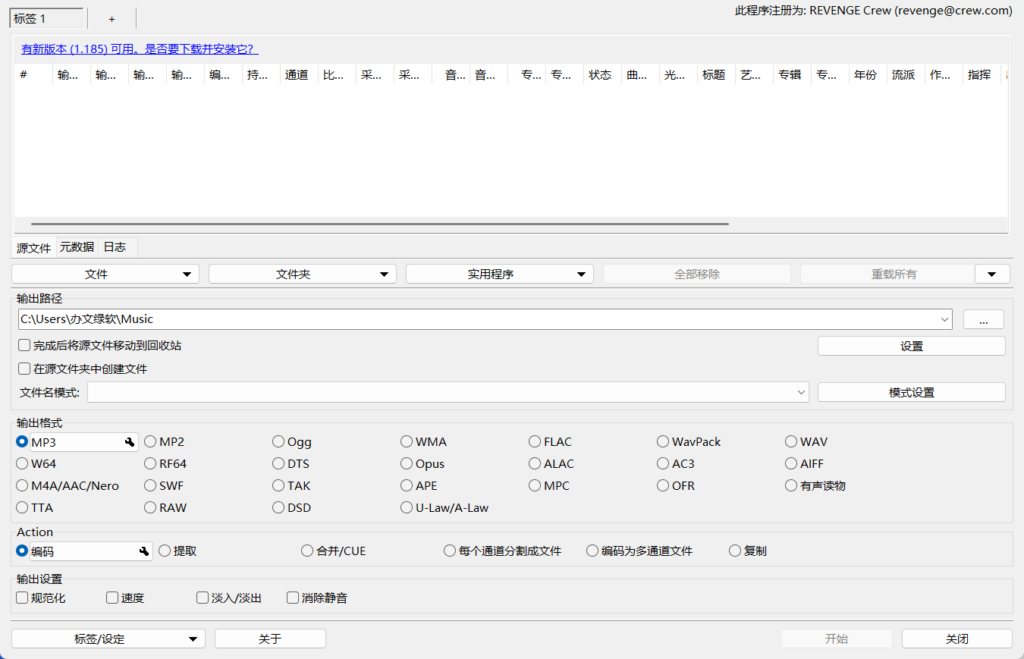The image size is (1024, 659).
Task: Expand the 文件名模式 combo box arrow
Action: 801,393
